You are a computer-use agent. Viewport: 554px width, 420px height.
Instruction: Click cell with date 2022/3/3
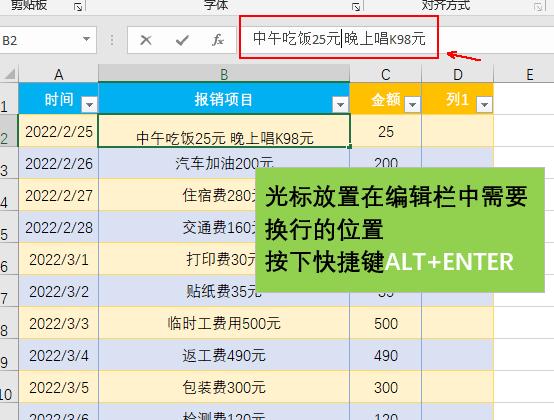point(59,323)
